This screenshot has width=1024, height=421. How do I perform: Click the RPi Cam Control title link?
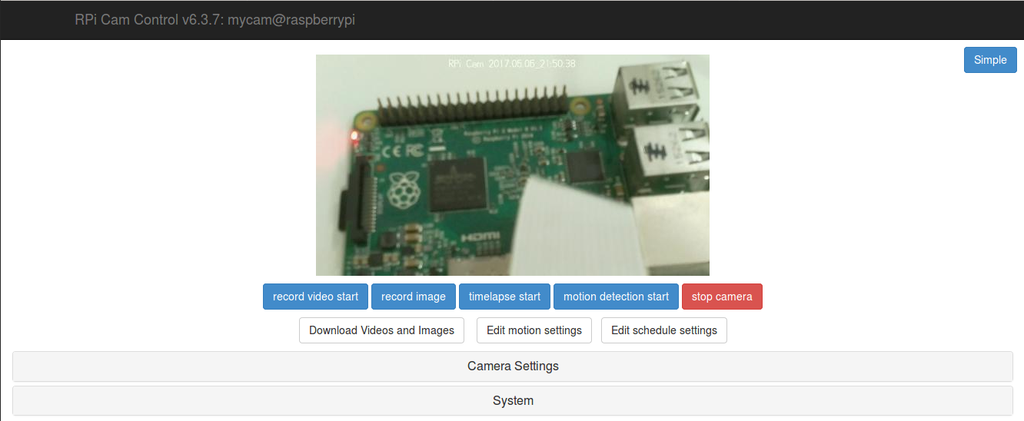(215, 20)
